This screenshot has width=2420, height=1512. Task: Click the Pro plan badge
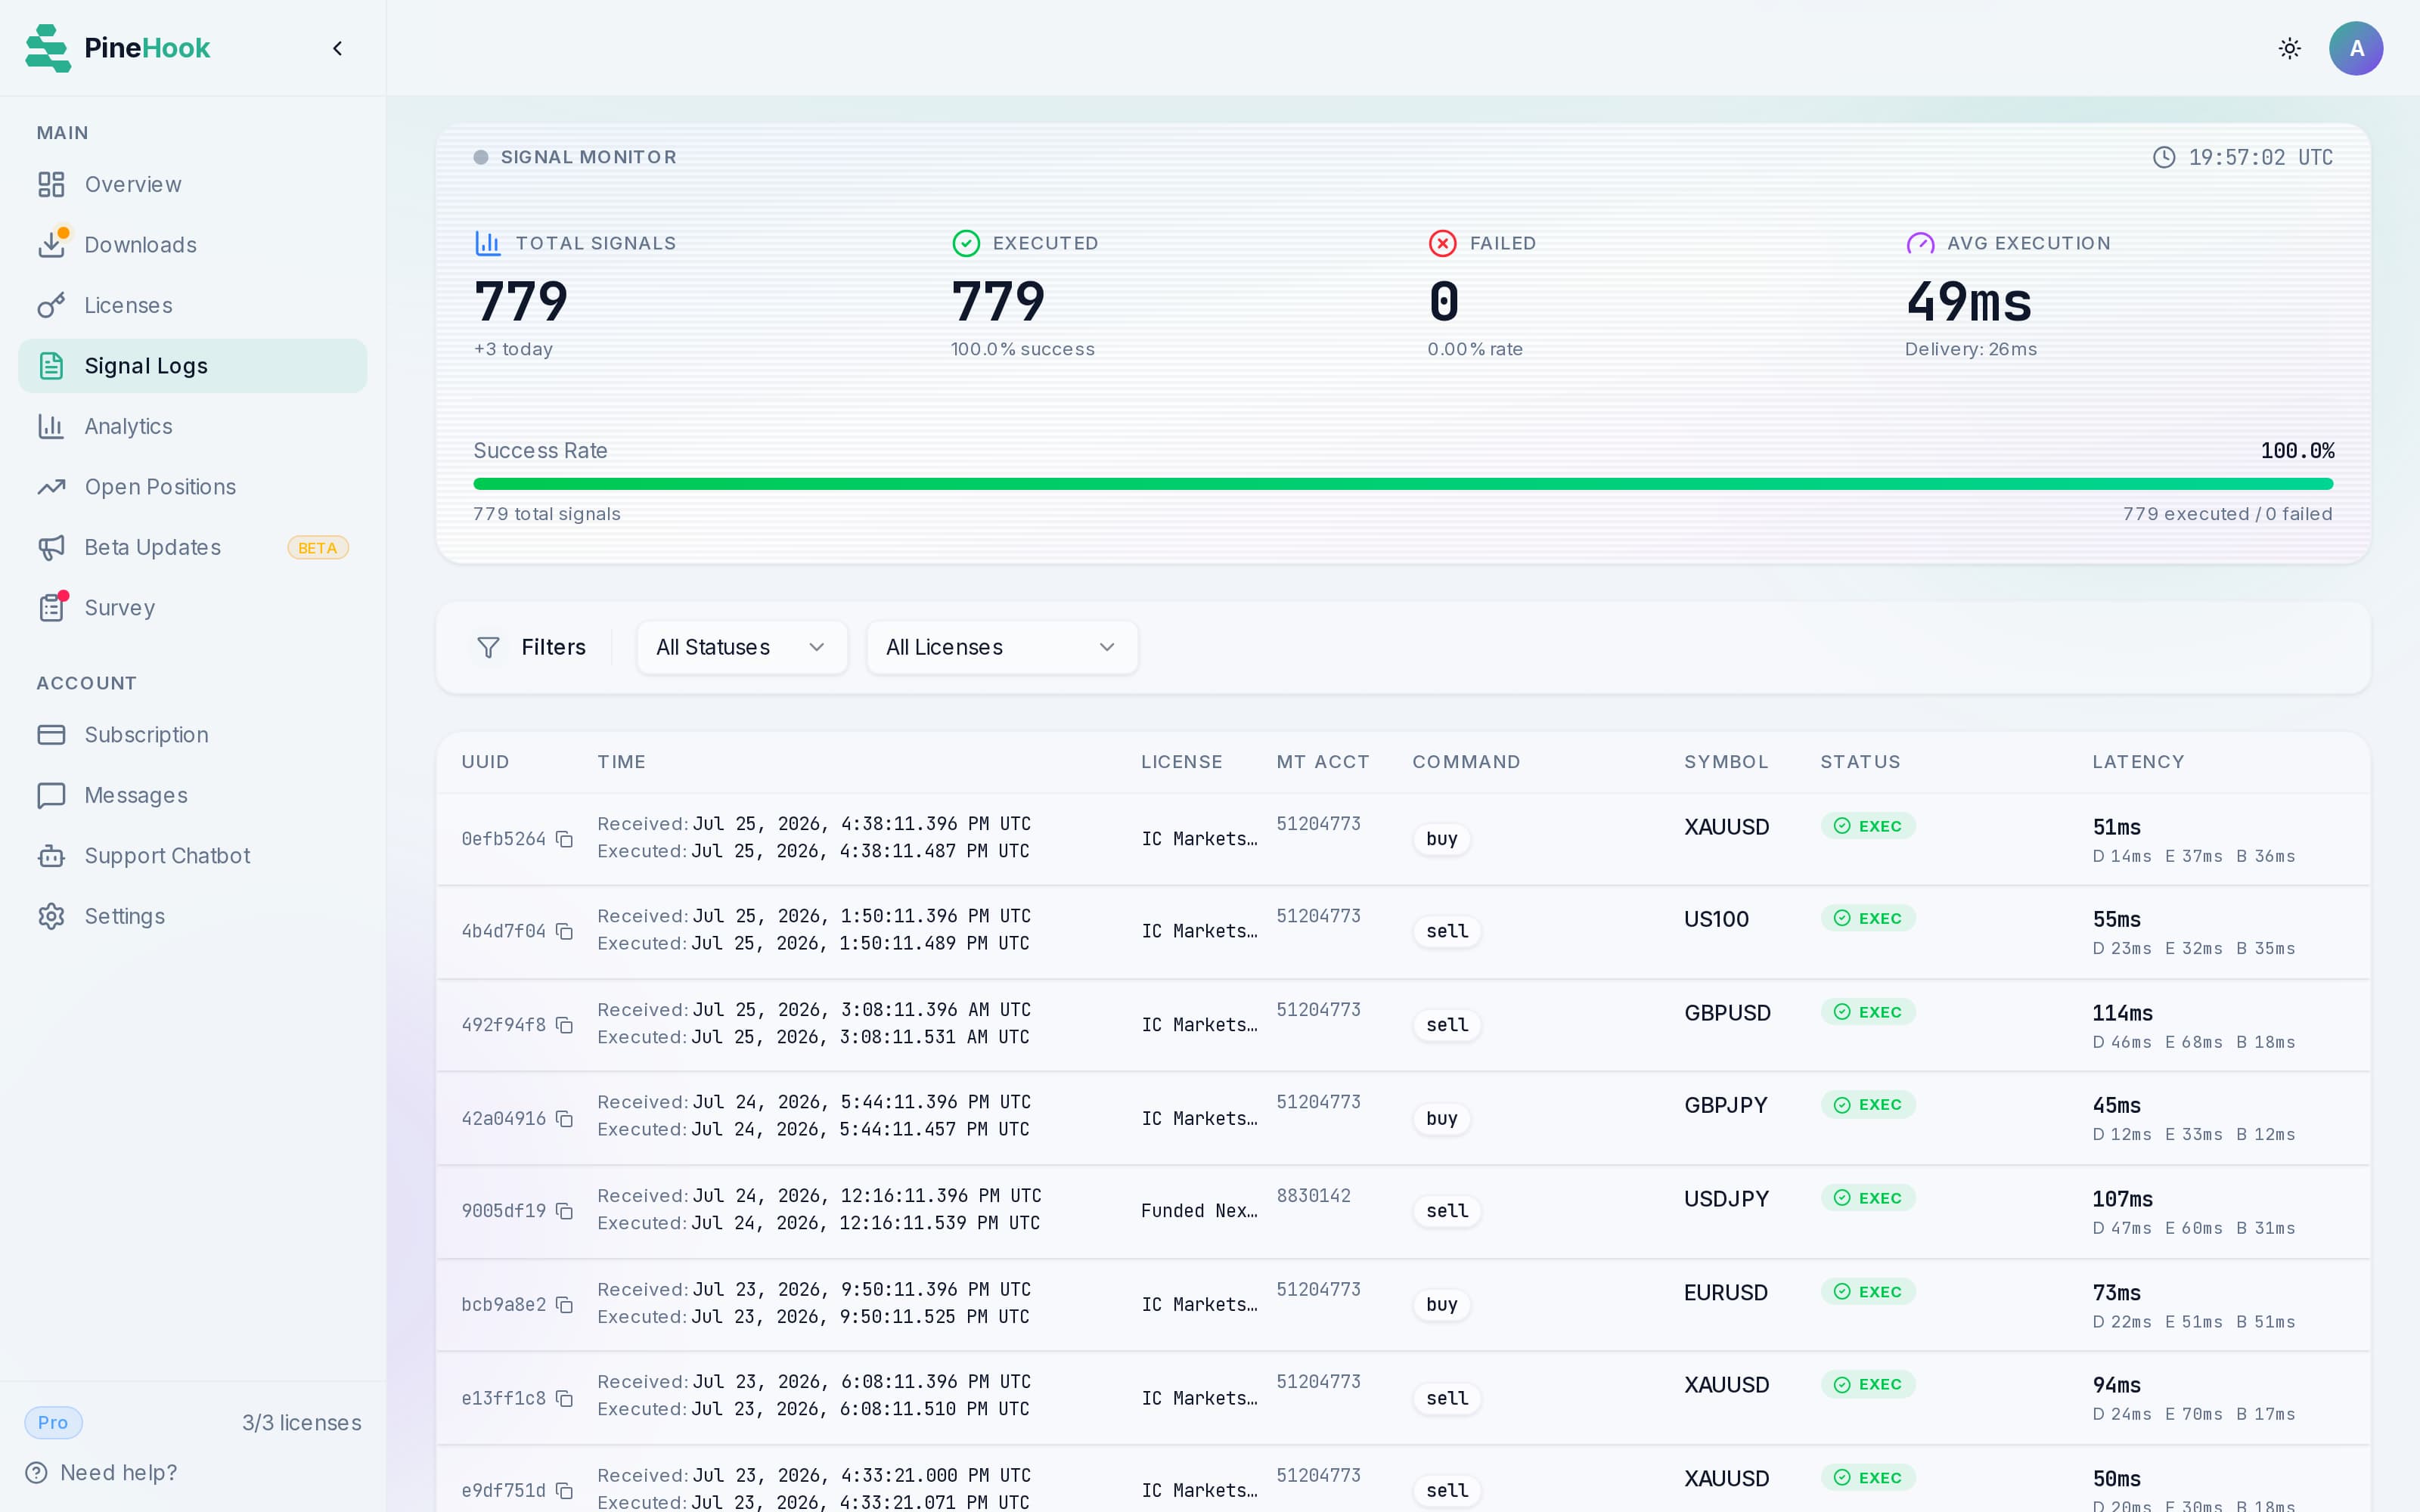(53, 1422)
